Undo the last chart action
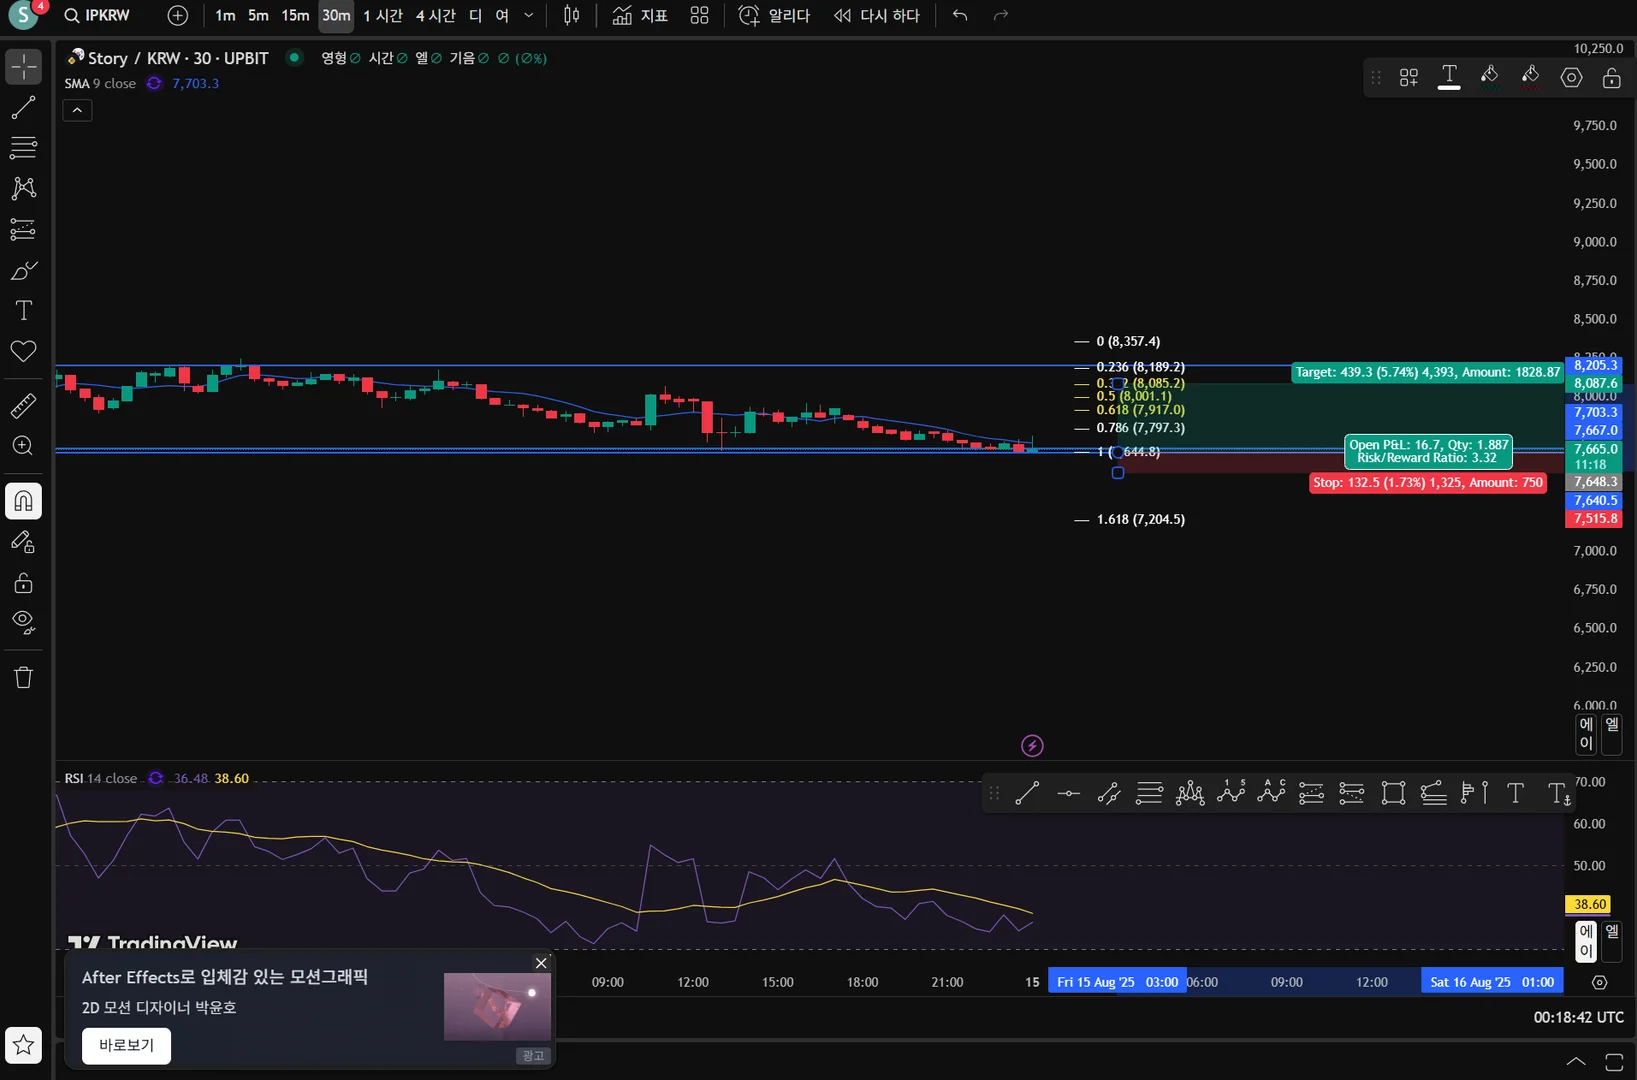The image size is (1637, 1080). pyautogui.click(x=960, y=16)
